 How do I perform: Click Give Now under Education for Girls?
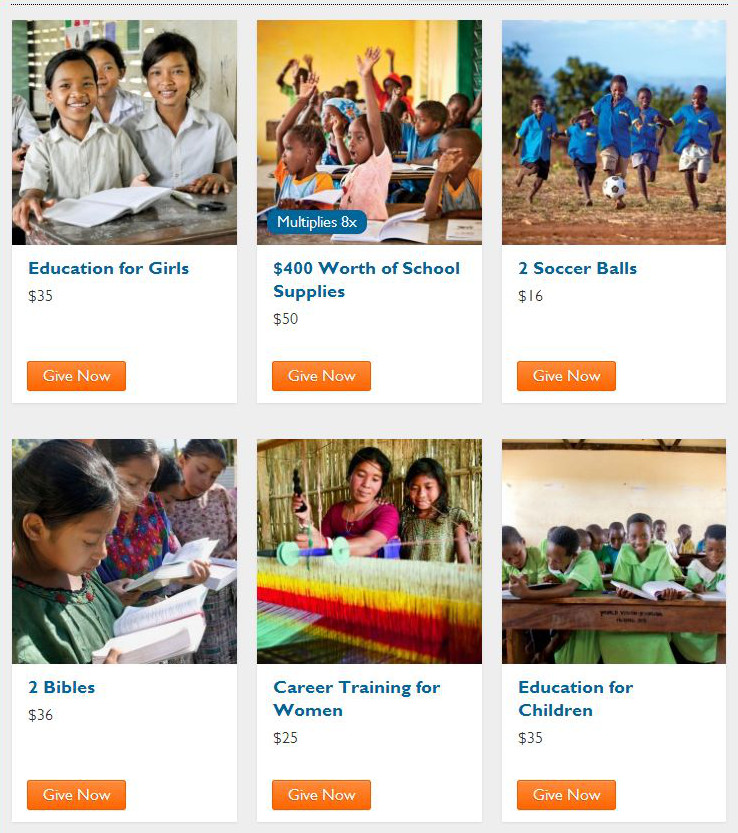coord(77,376)
